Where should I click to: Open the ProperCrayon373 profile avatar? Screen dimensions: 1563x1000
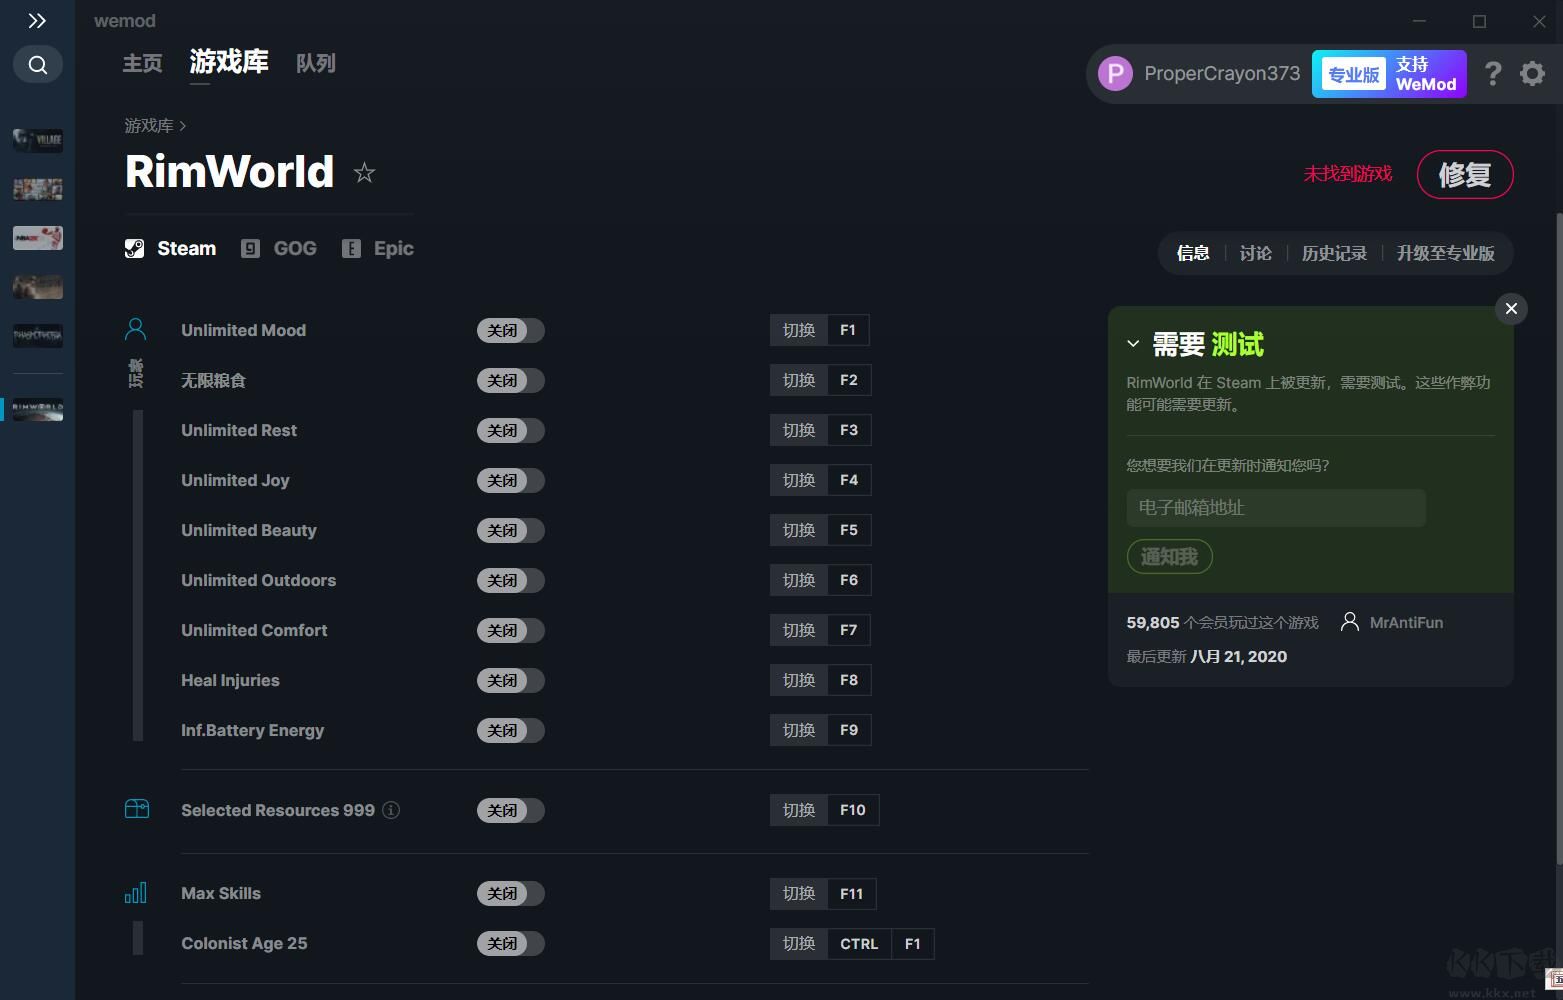tap(1115, 73)
